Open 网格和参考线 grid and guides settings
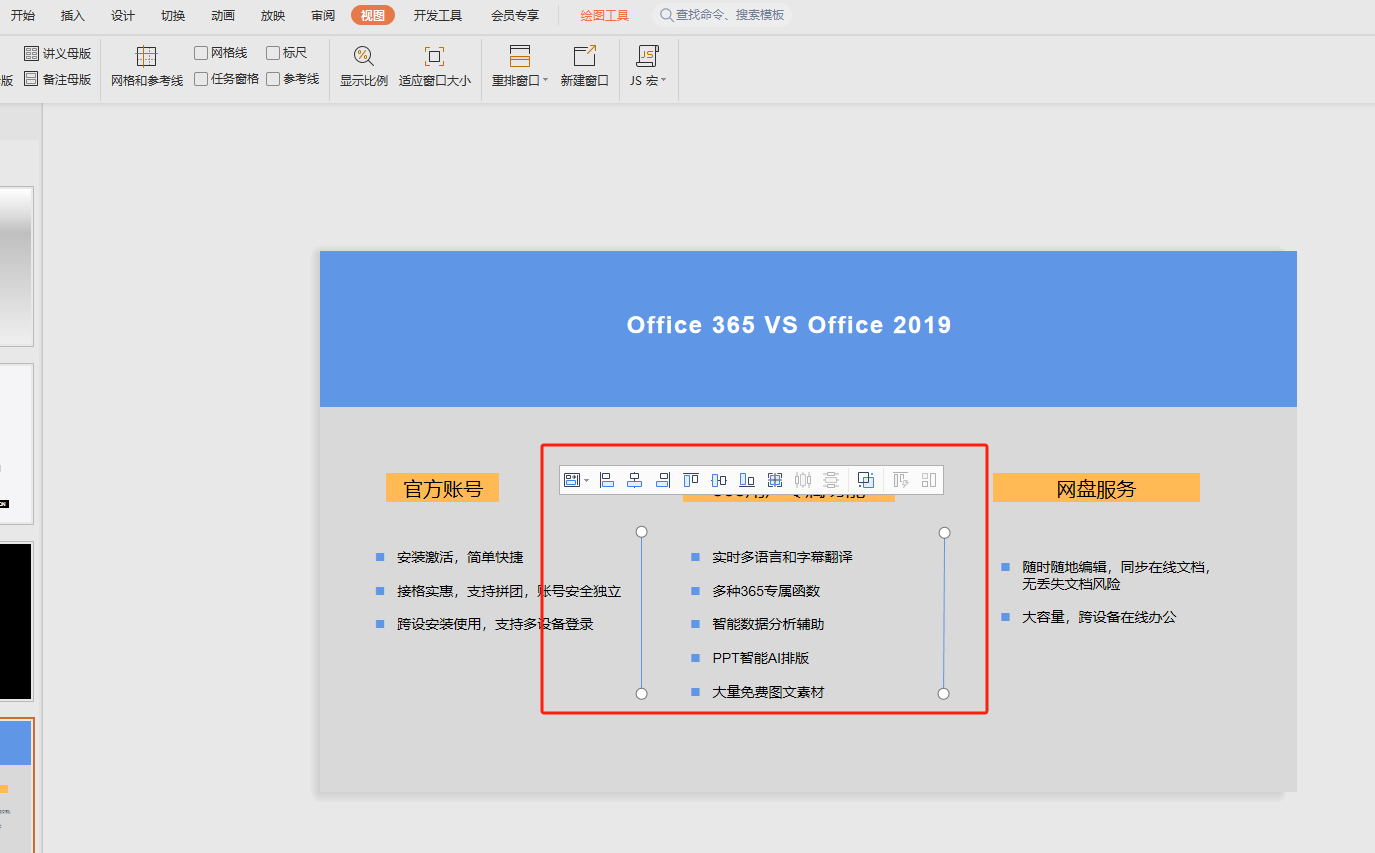This screenshot has height=853, width=1375. coord(147,67)
